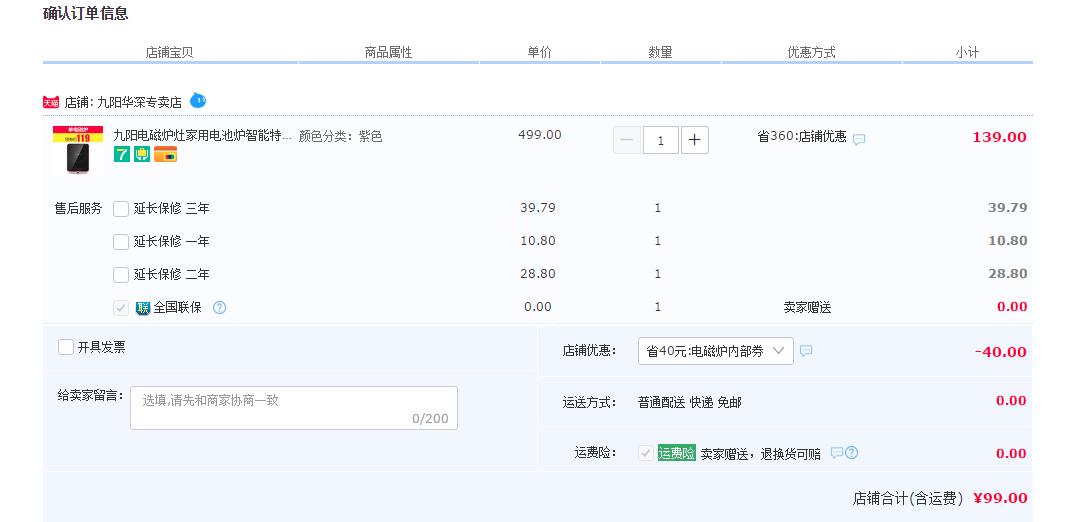Click the 运送方式： label
1070x522 pixels.
[590, 403]
